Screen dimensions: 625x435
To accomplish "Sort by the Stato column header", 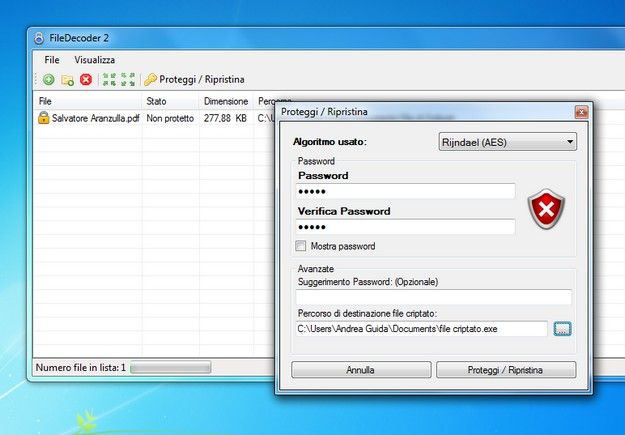I will coord(170,101).
